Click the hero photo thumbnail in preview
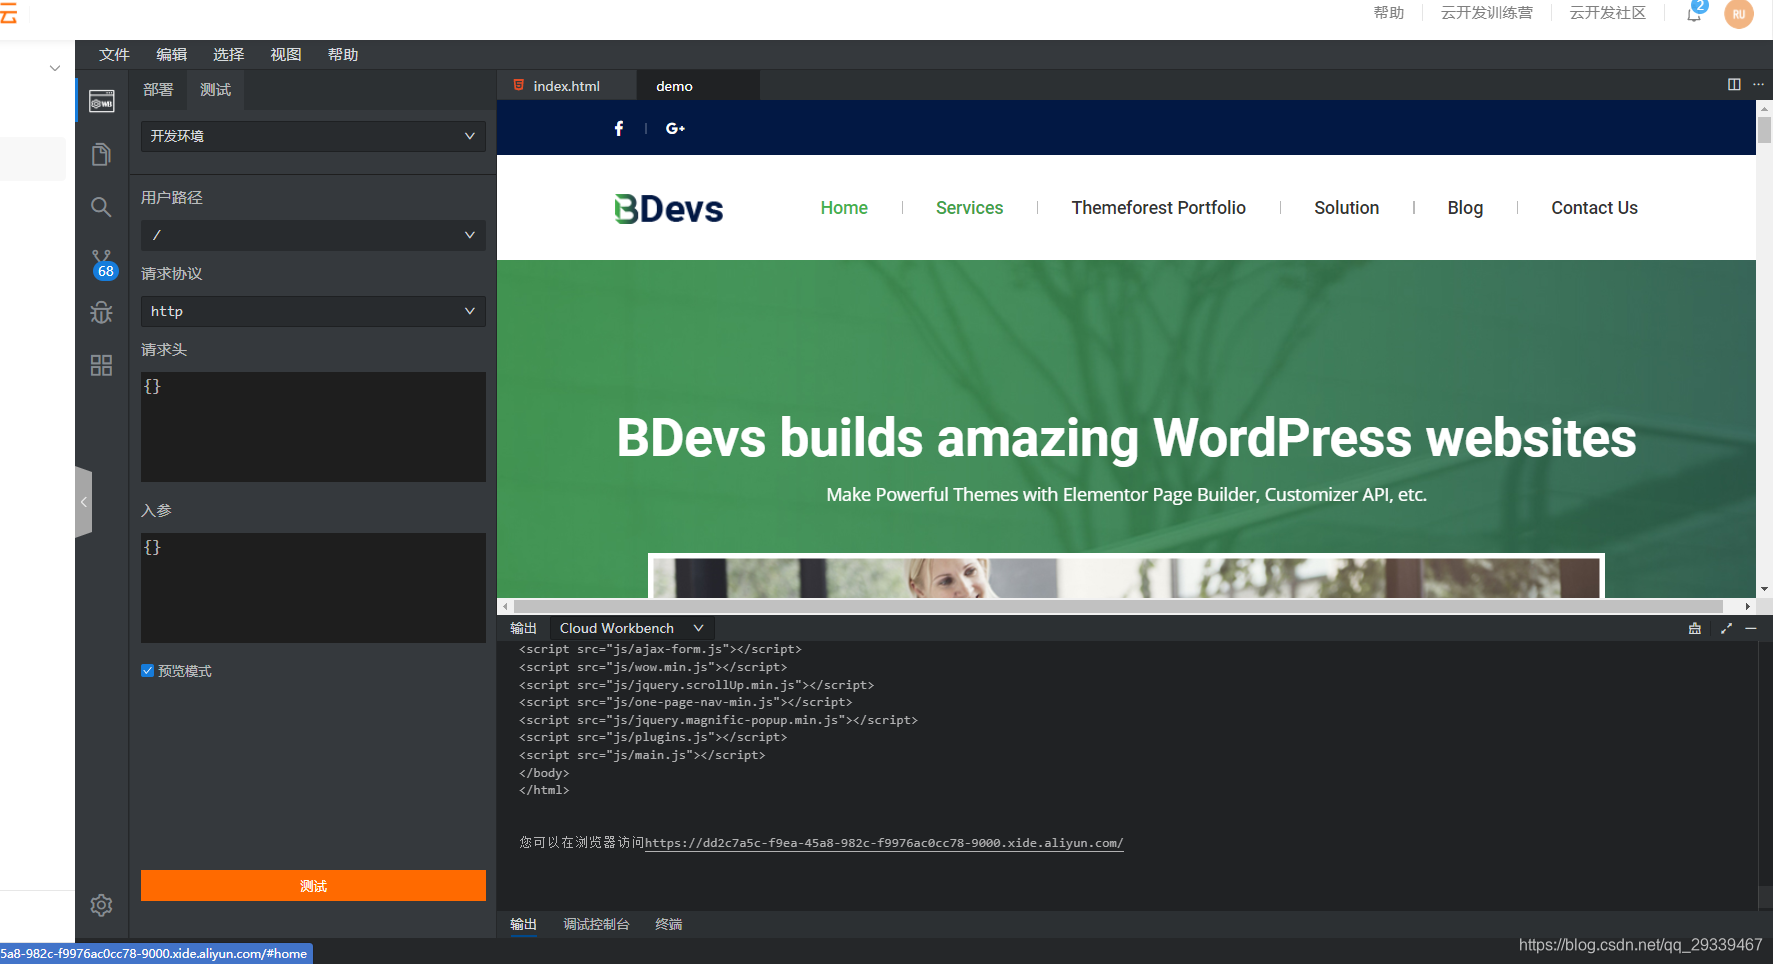 click(1126, 576)
